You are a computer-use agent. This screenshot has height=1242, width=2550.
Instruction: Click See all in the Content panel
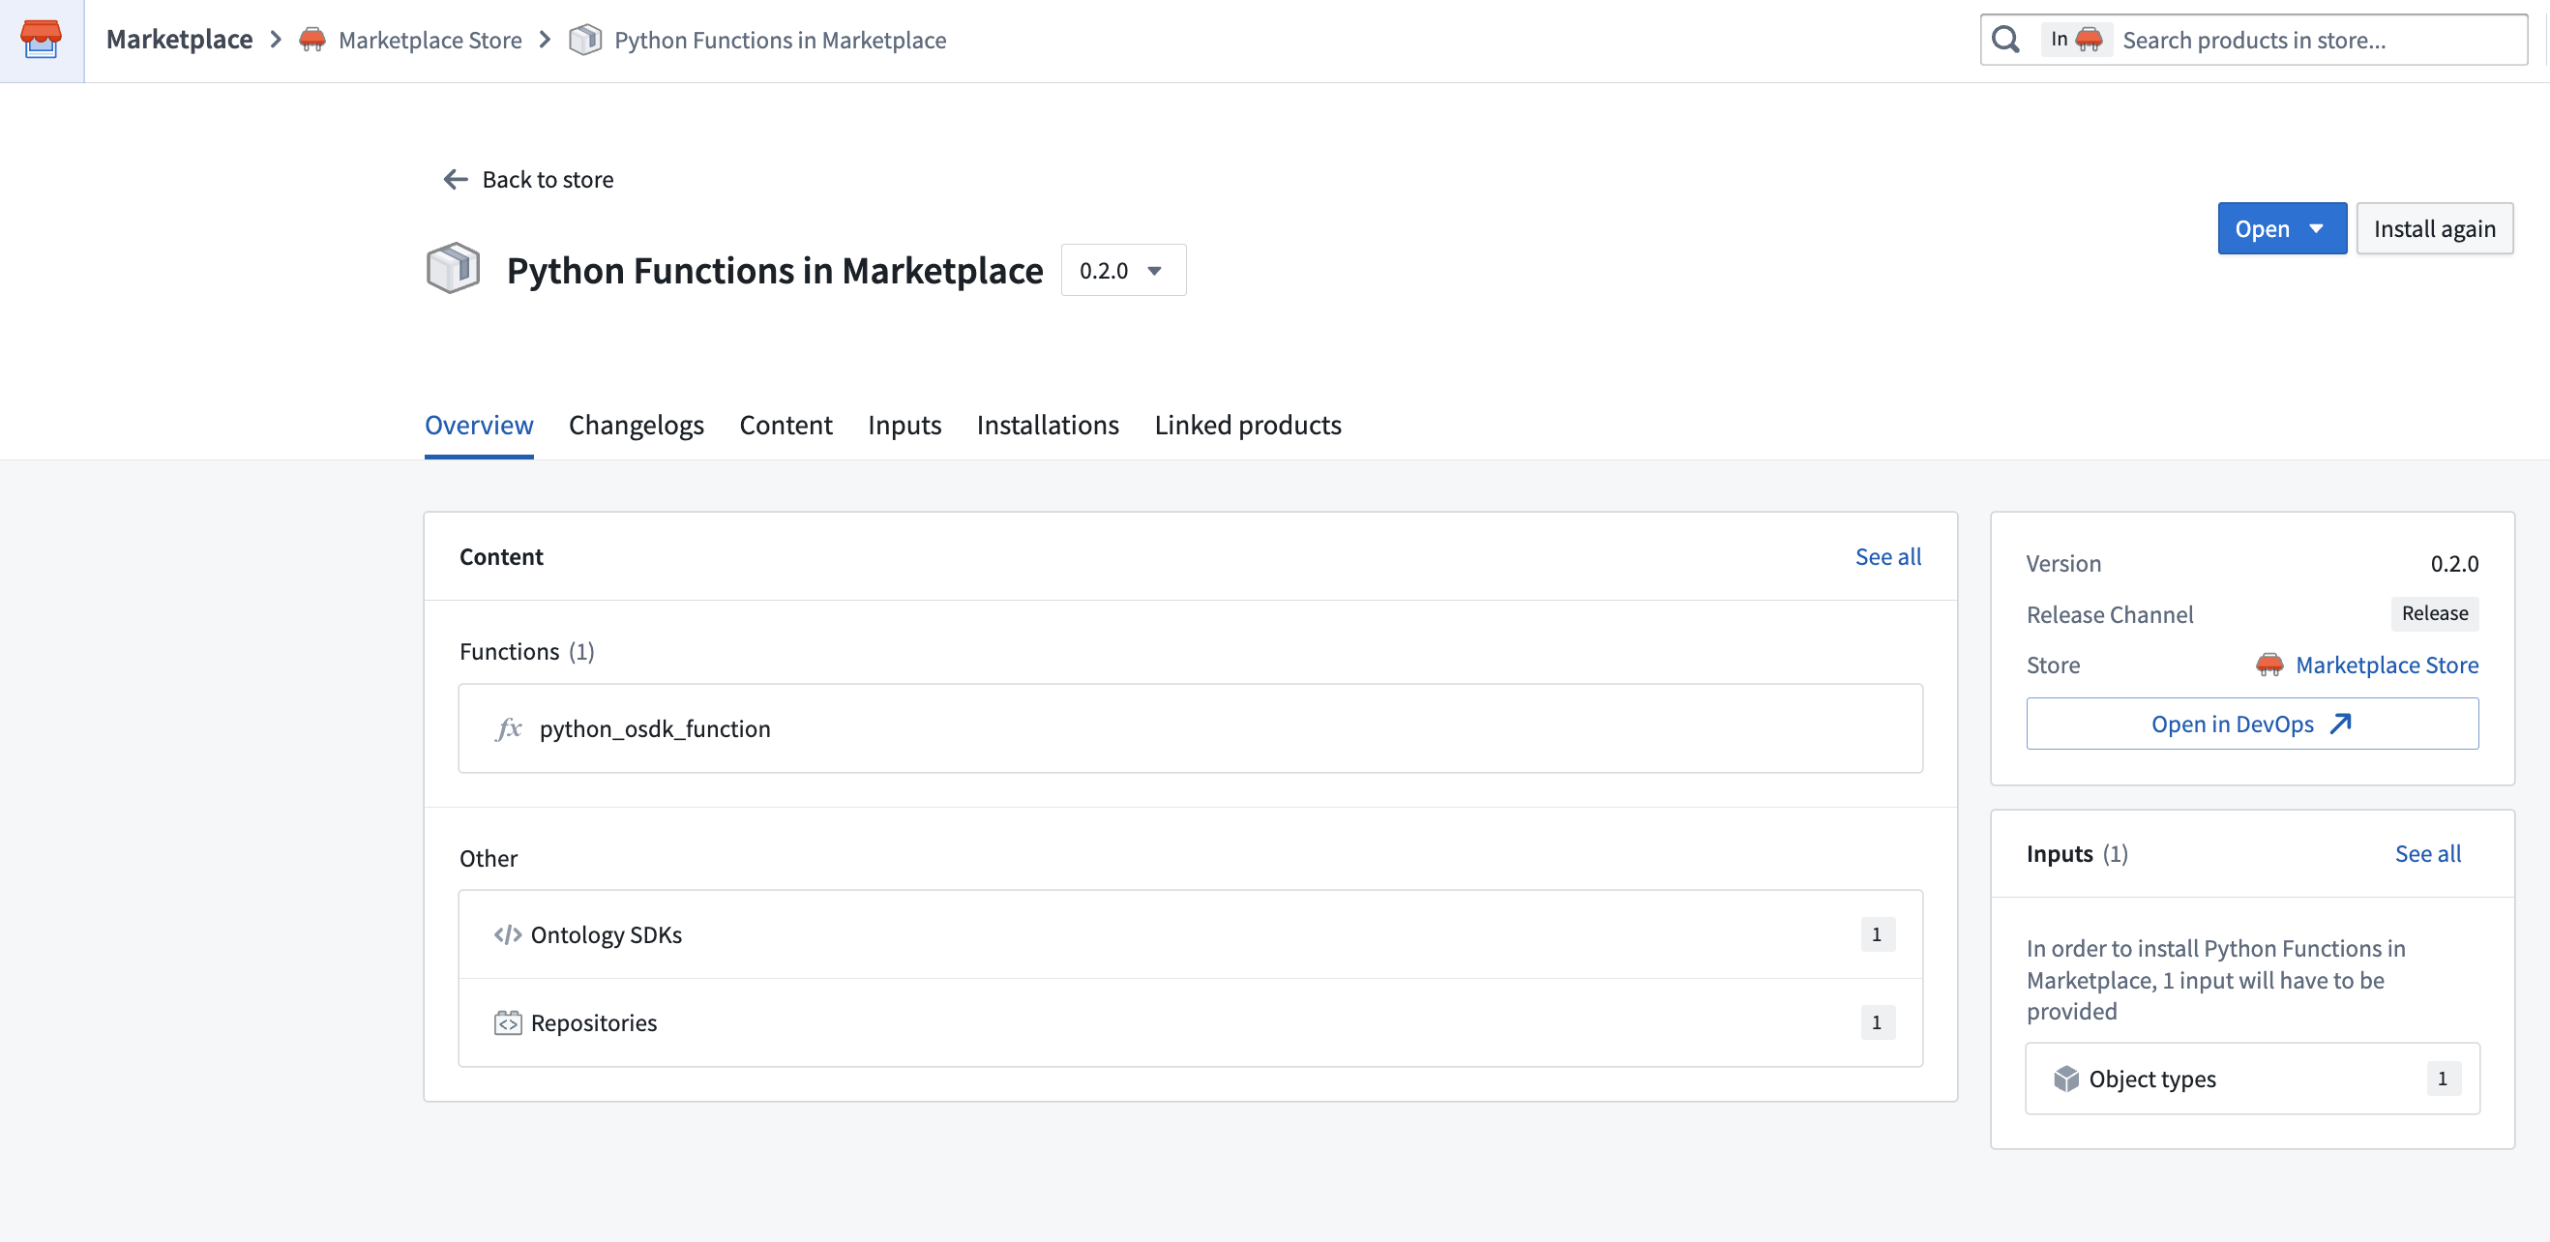pos(1887,556)
